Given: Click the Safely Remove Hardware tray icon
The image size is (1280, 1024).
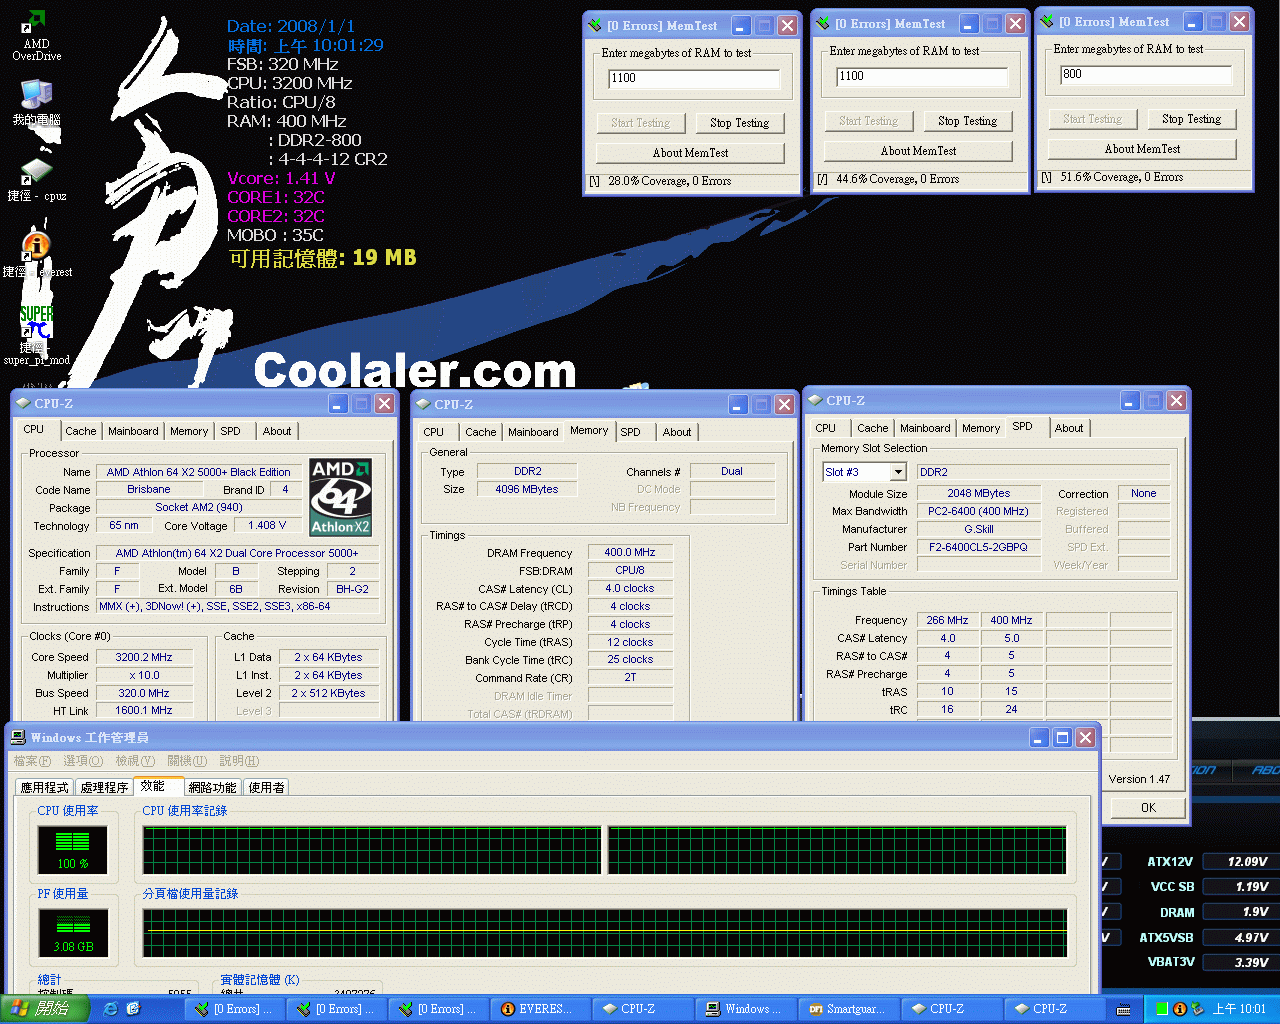Looking at the screenshot, I should tap(1196, 1009).
